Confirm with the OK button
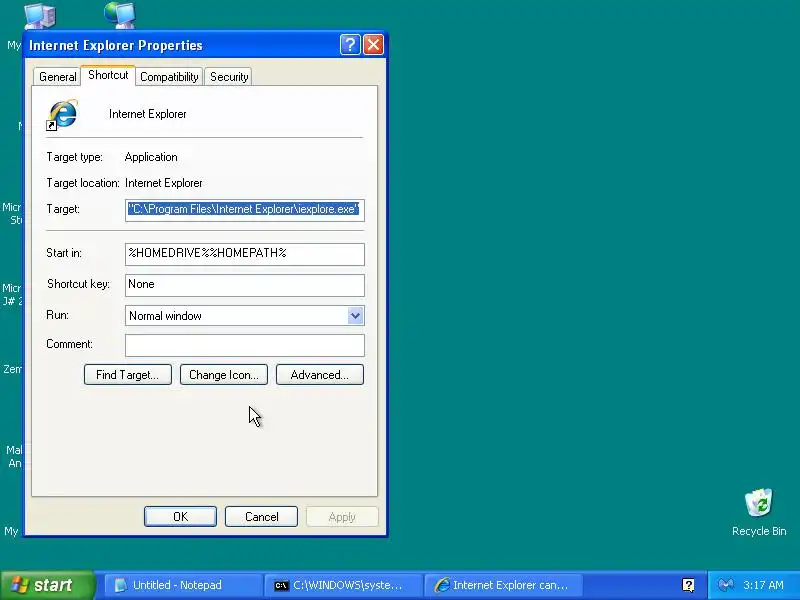800x600 pixels. (180, 516)
